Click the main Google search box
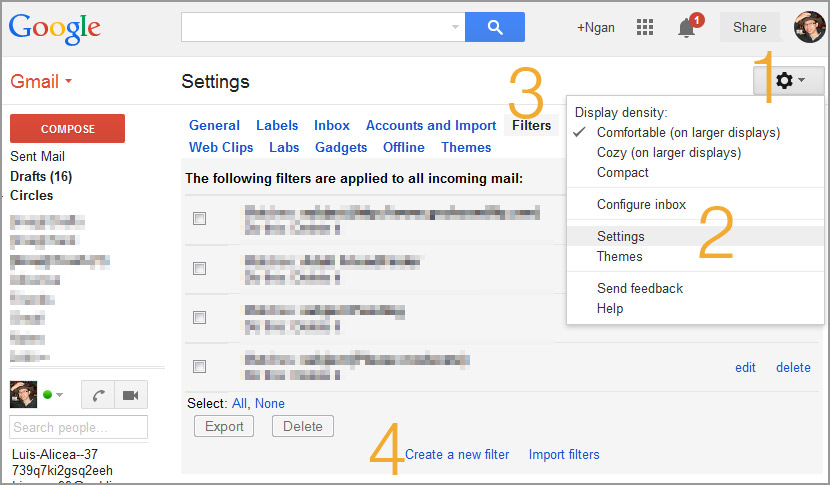This screenshot has width=830, height=485. (323, 27)
